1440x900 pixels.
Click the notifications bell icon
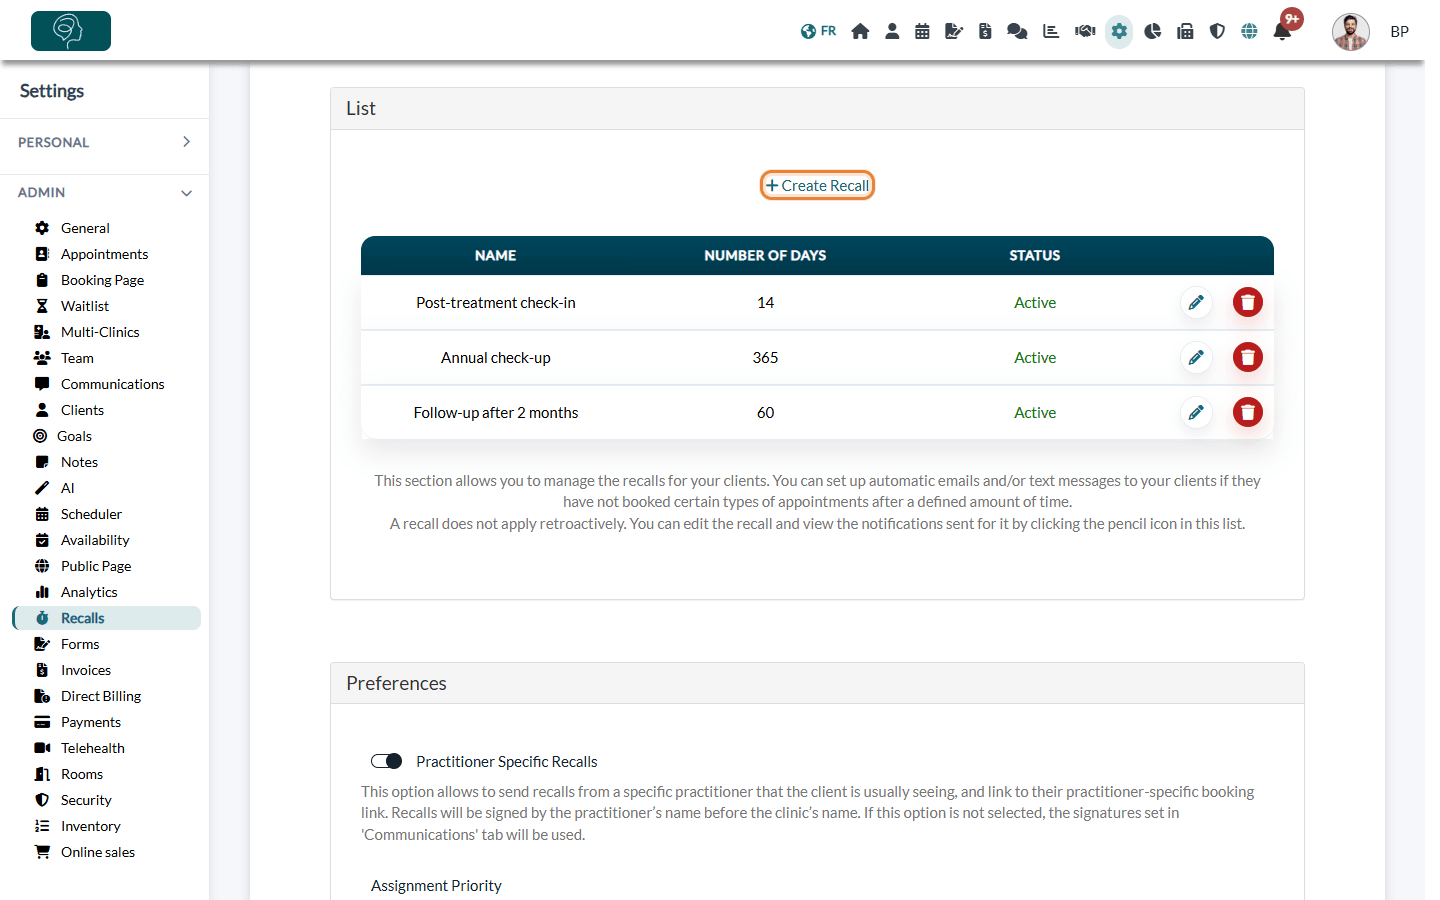(x=1282, y=31)
